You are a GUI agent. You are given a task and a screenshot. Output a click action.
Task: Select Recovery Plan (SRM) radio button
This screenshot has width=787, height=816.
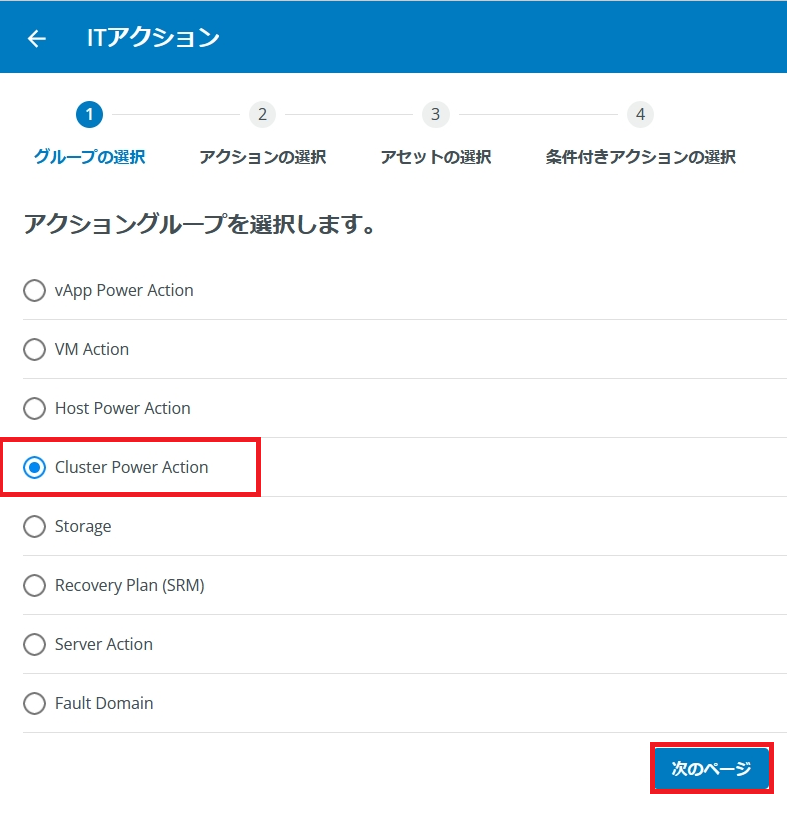[x=35, y=585]
